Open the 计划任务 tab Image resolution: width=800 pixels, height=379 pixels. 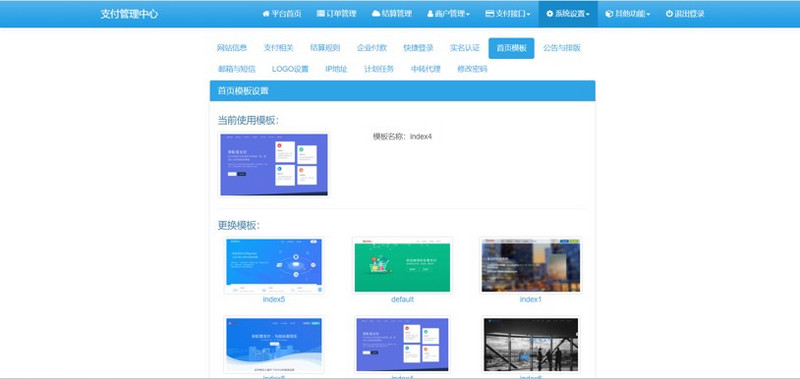pos(379,69)
